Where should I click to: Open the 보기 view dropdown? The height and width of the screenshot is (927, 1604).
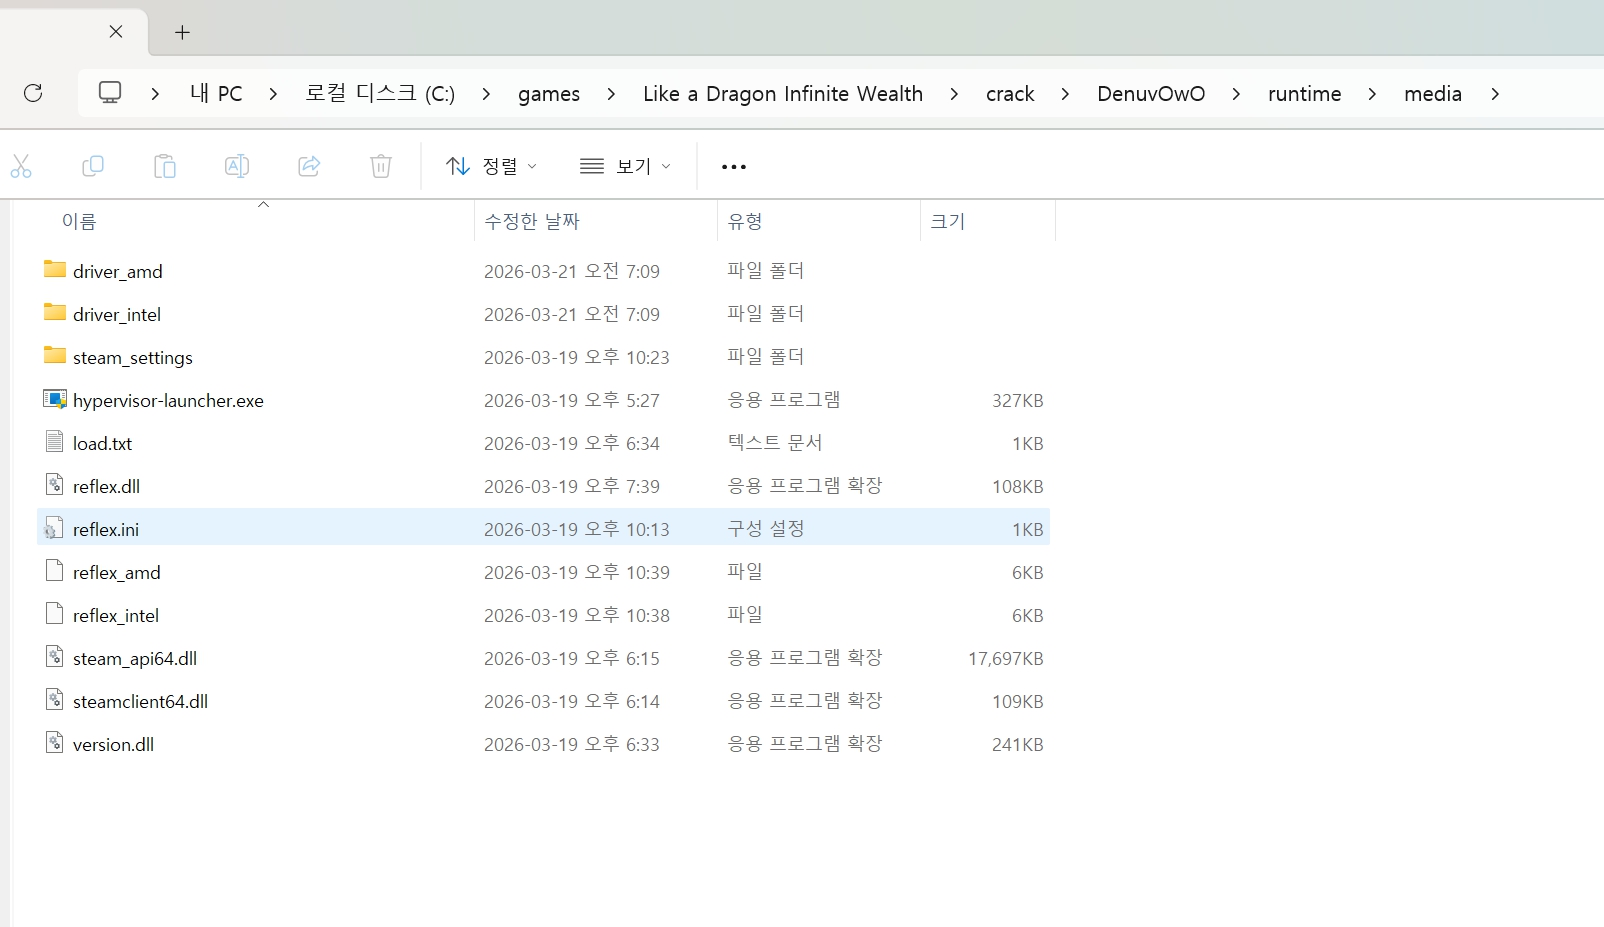pyautogui.click(x=625, y=166)
